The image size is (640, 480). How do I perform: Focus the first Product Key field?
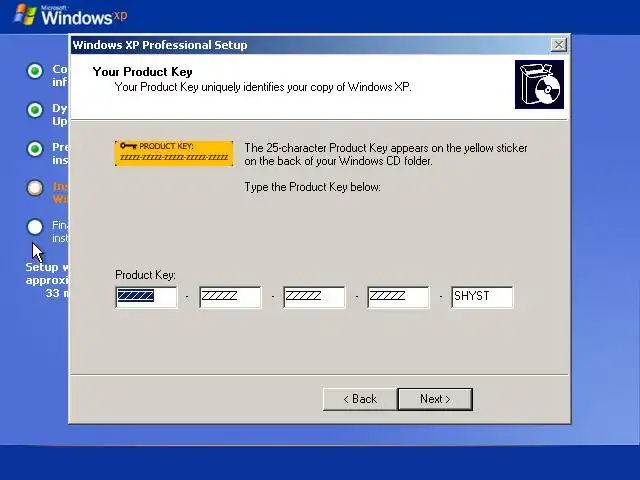point(147,297)
